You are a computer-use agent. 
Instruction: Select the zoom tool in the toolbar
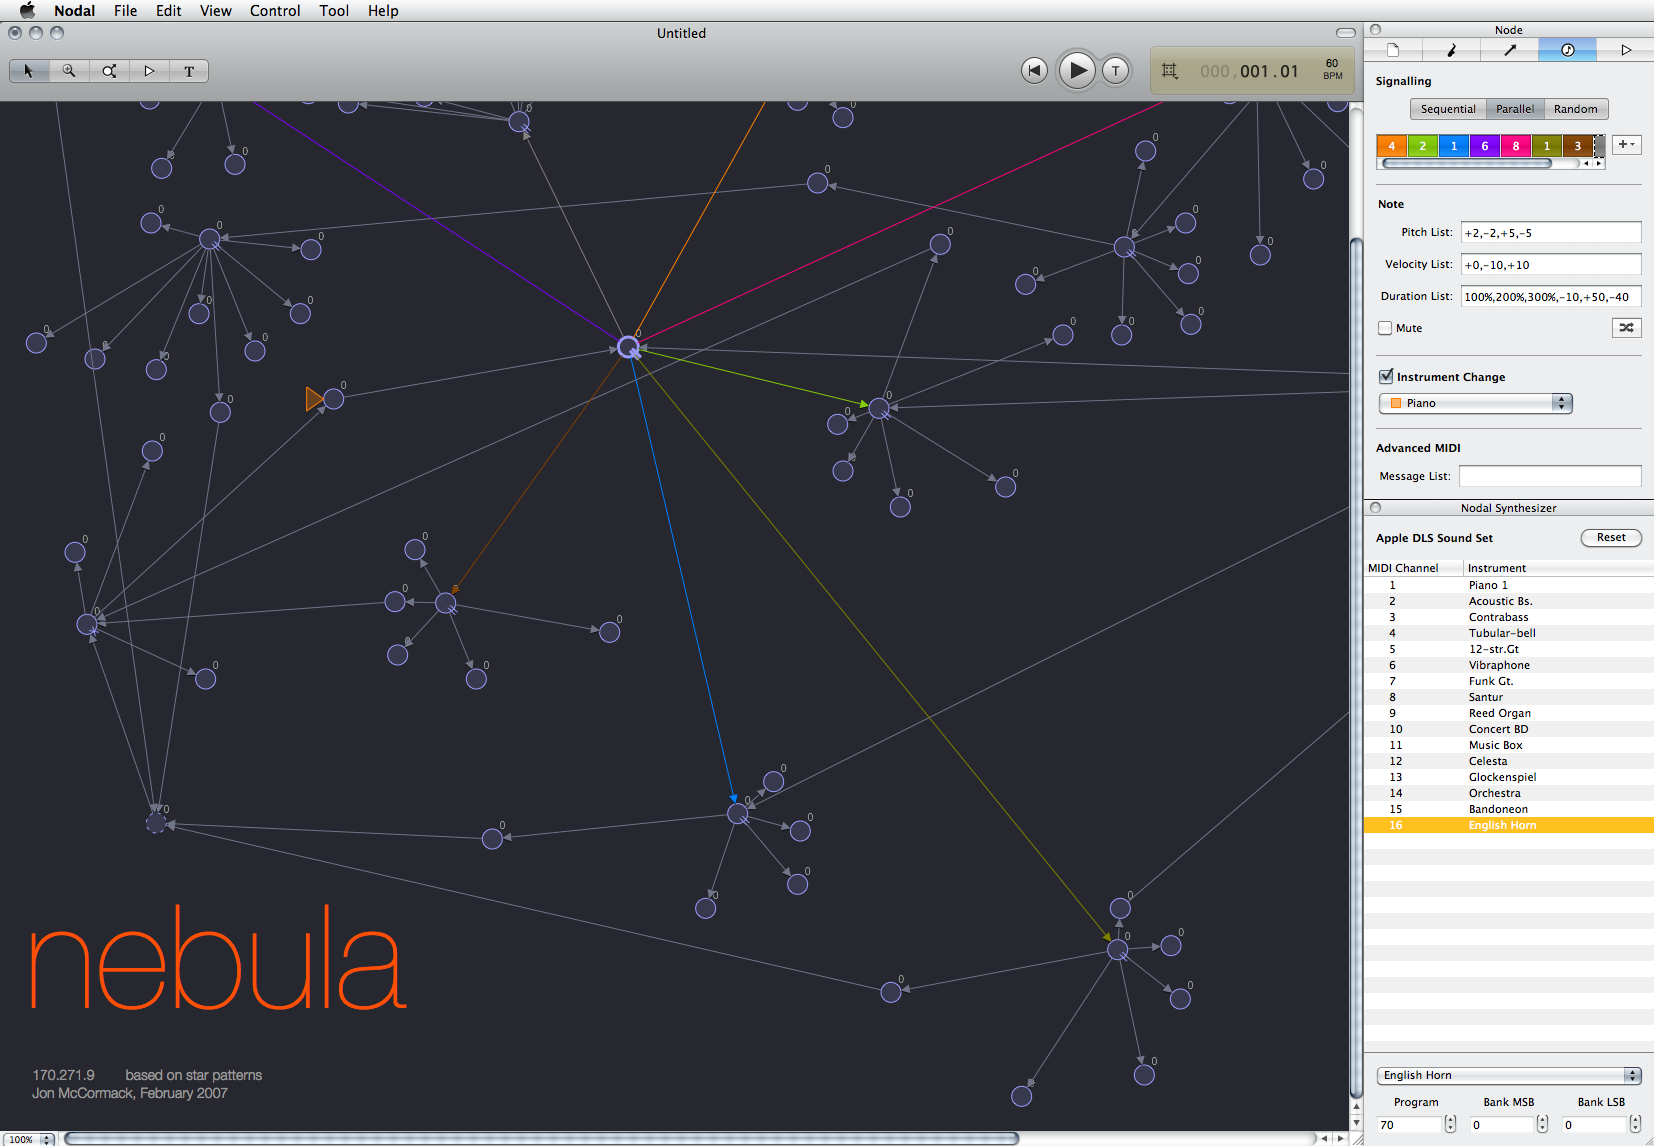[69, 71]
